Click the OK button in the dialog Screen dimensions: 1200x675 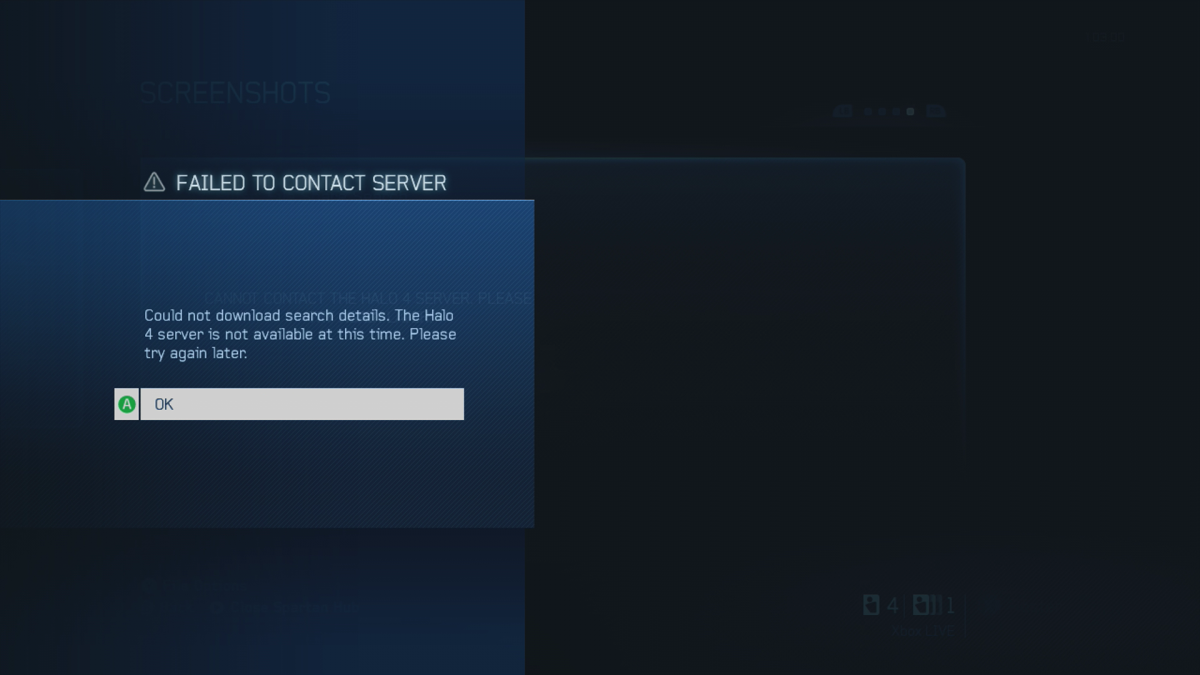pyautogui.click(x=302, y=404)
